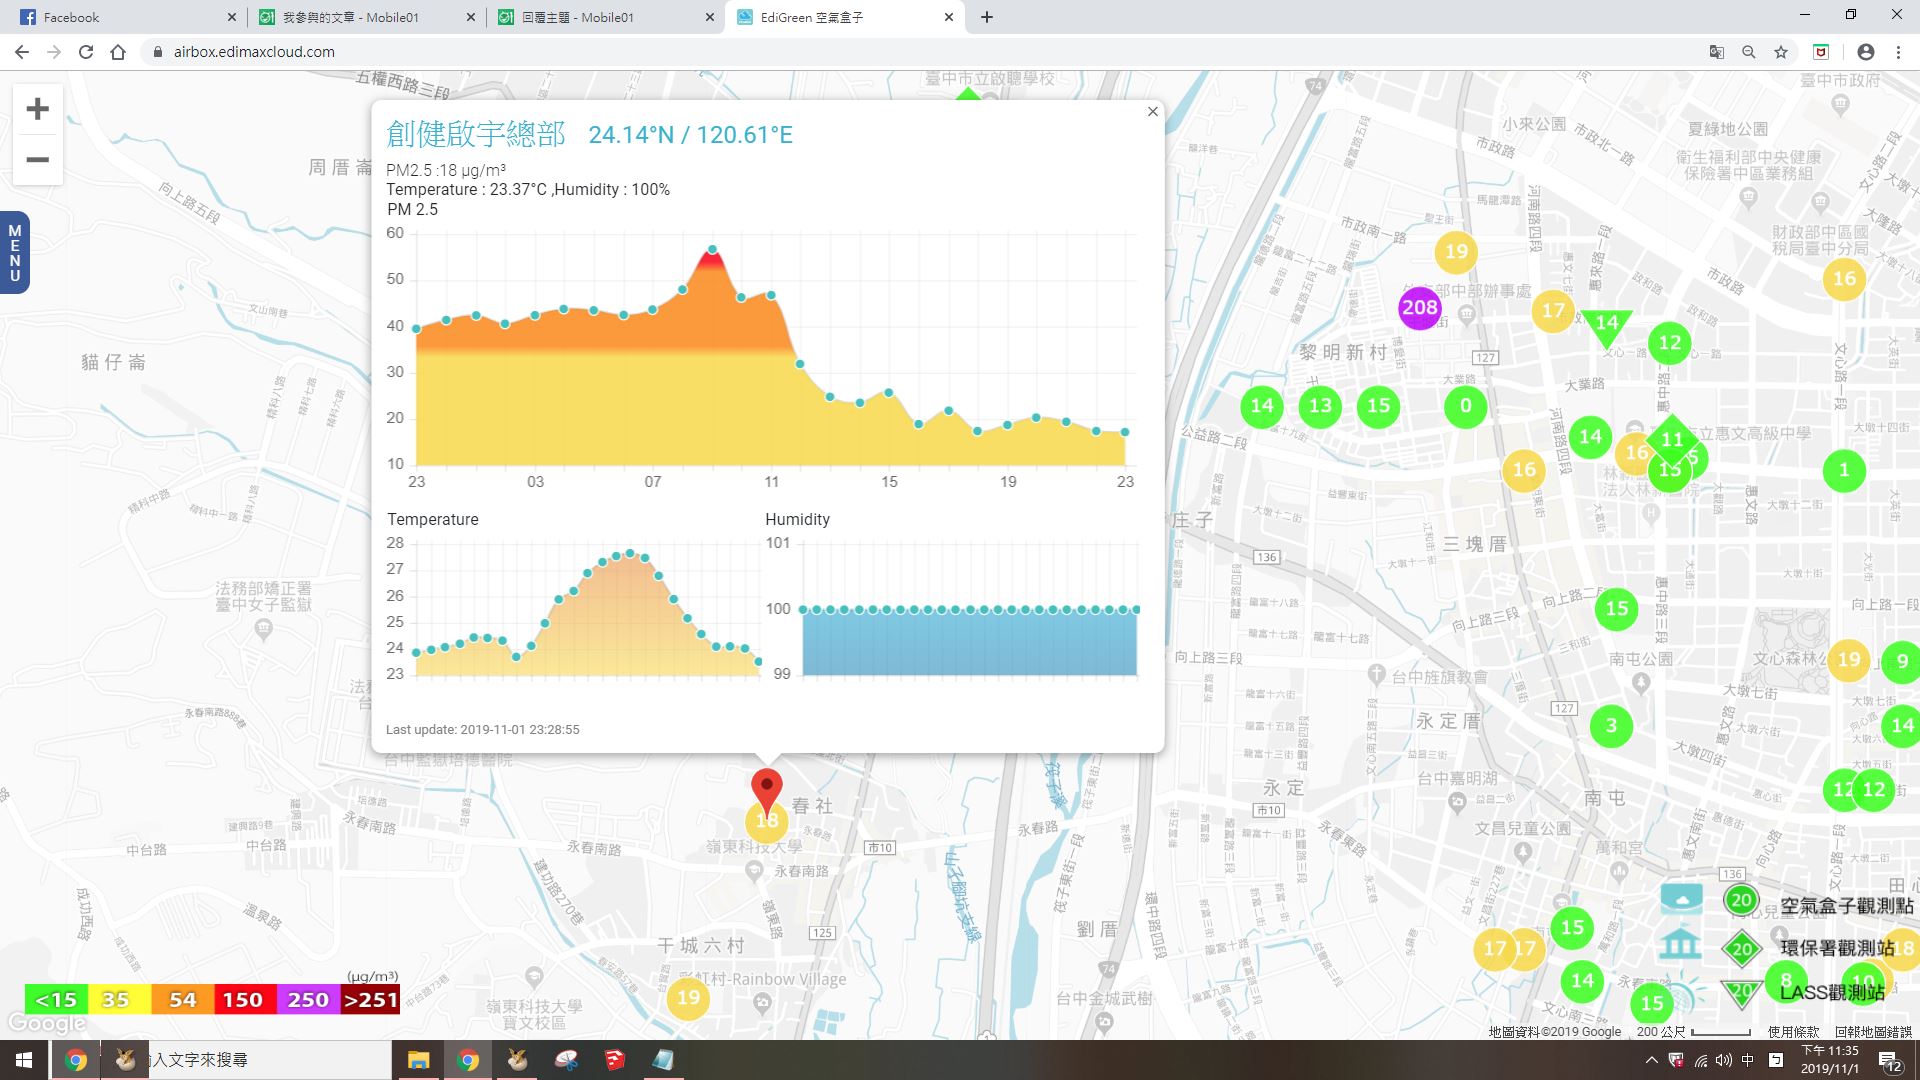Open Chrome's three-dot menu
Image resolution: width=1920 pixels, height=1080 pixels.
point(1898,52)
